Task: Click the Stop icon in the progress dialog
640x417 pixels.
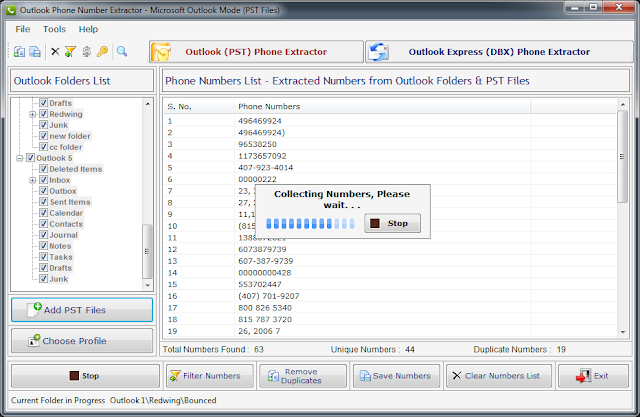Action: click(x=375, y=223)
